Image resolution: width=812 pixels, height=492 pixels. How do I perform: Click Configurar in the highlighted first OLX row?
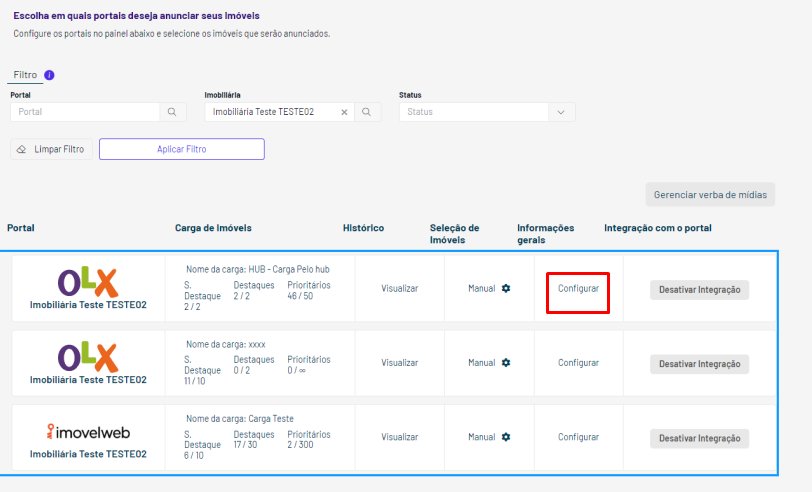(x=578, y=288)
